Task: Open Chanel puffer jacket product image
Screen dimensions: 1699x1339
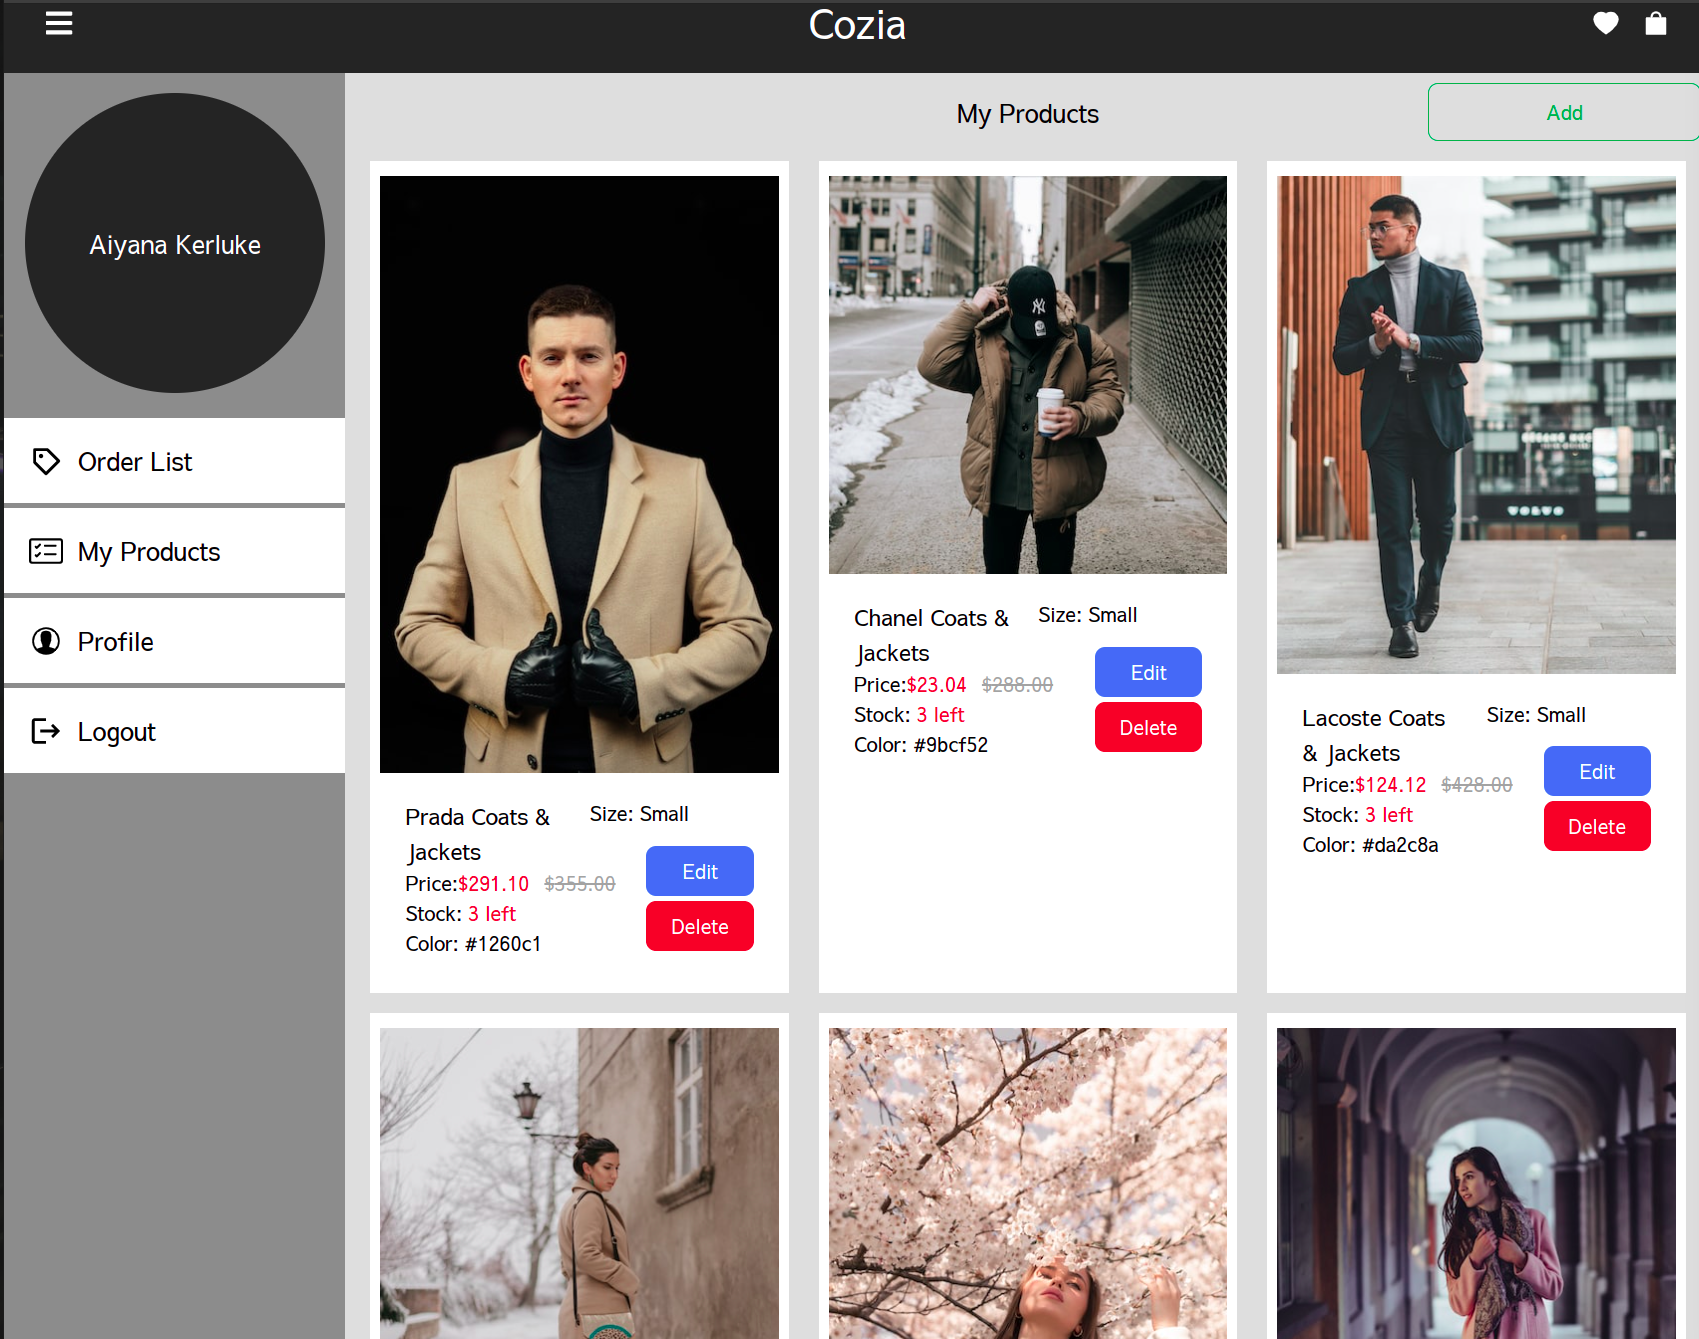Action: click(x=1028, y=375)
